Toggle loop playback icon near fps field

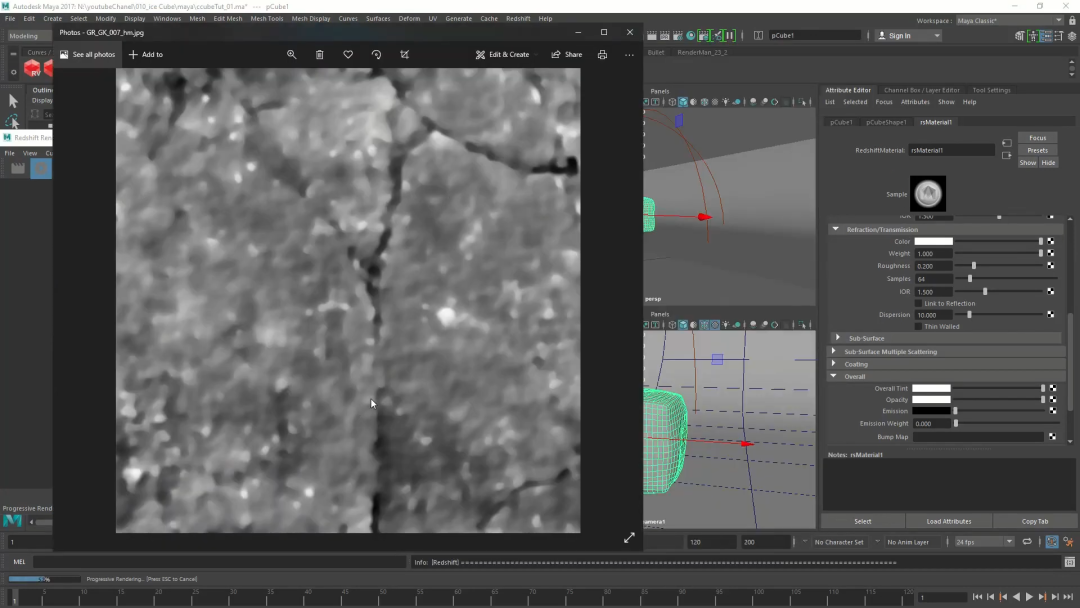click(1027, 542)
